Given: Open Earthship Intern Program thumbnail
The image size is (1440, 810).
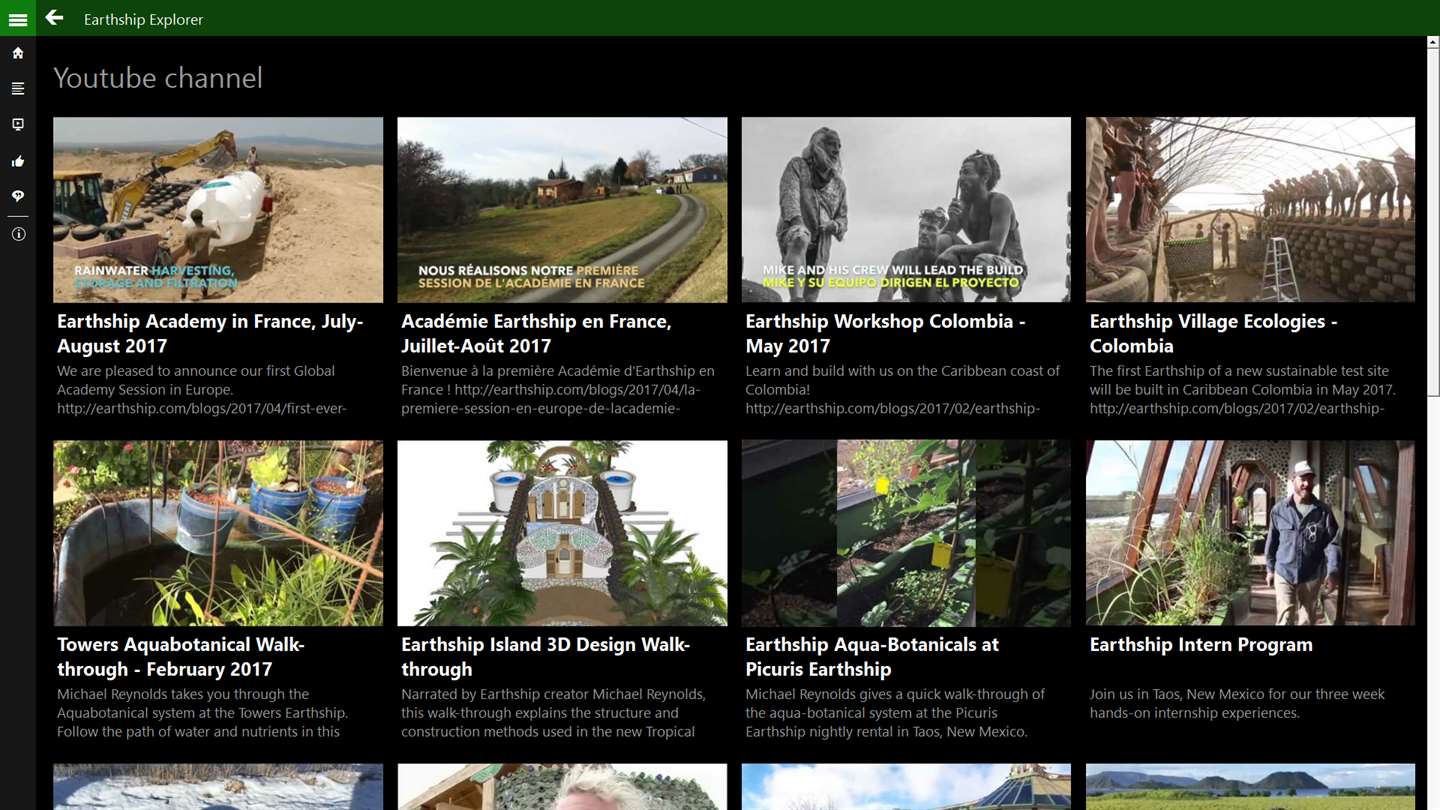Looking at the screenshot, I should click(1250, 533).
